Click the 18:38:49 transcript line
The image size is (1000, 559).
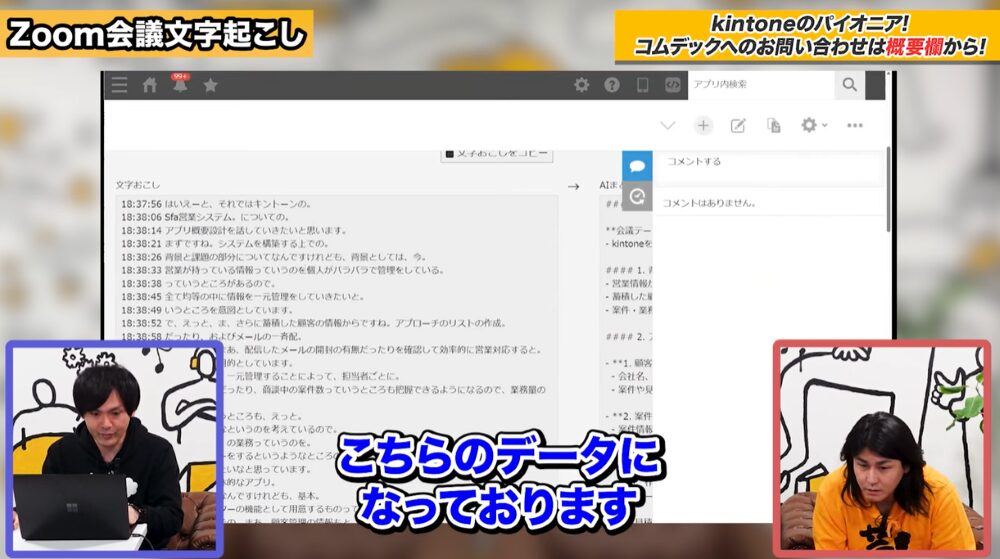(x=208, y=310)
